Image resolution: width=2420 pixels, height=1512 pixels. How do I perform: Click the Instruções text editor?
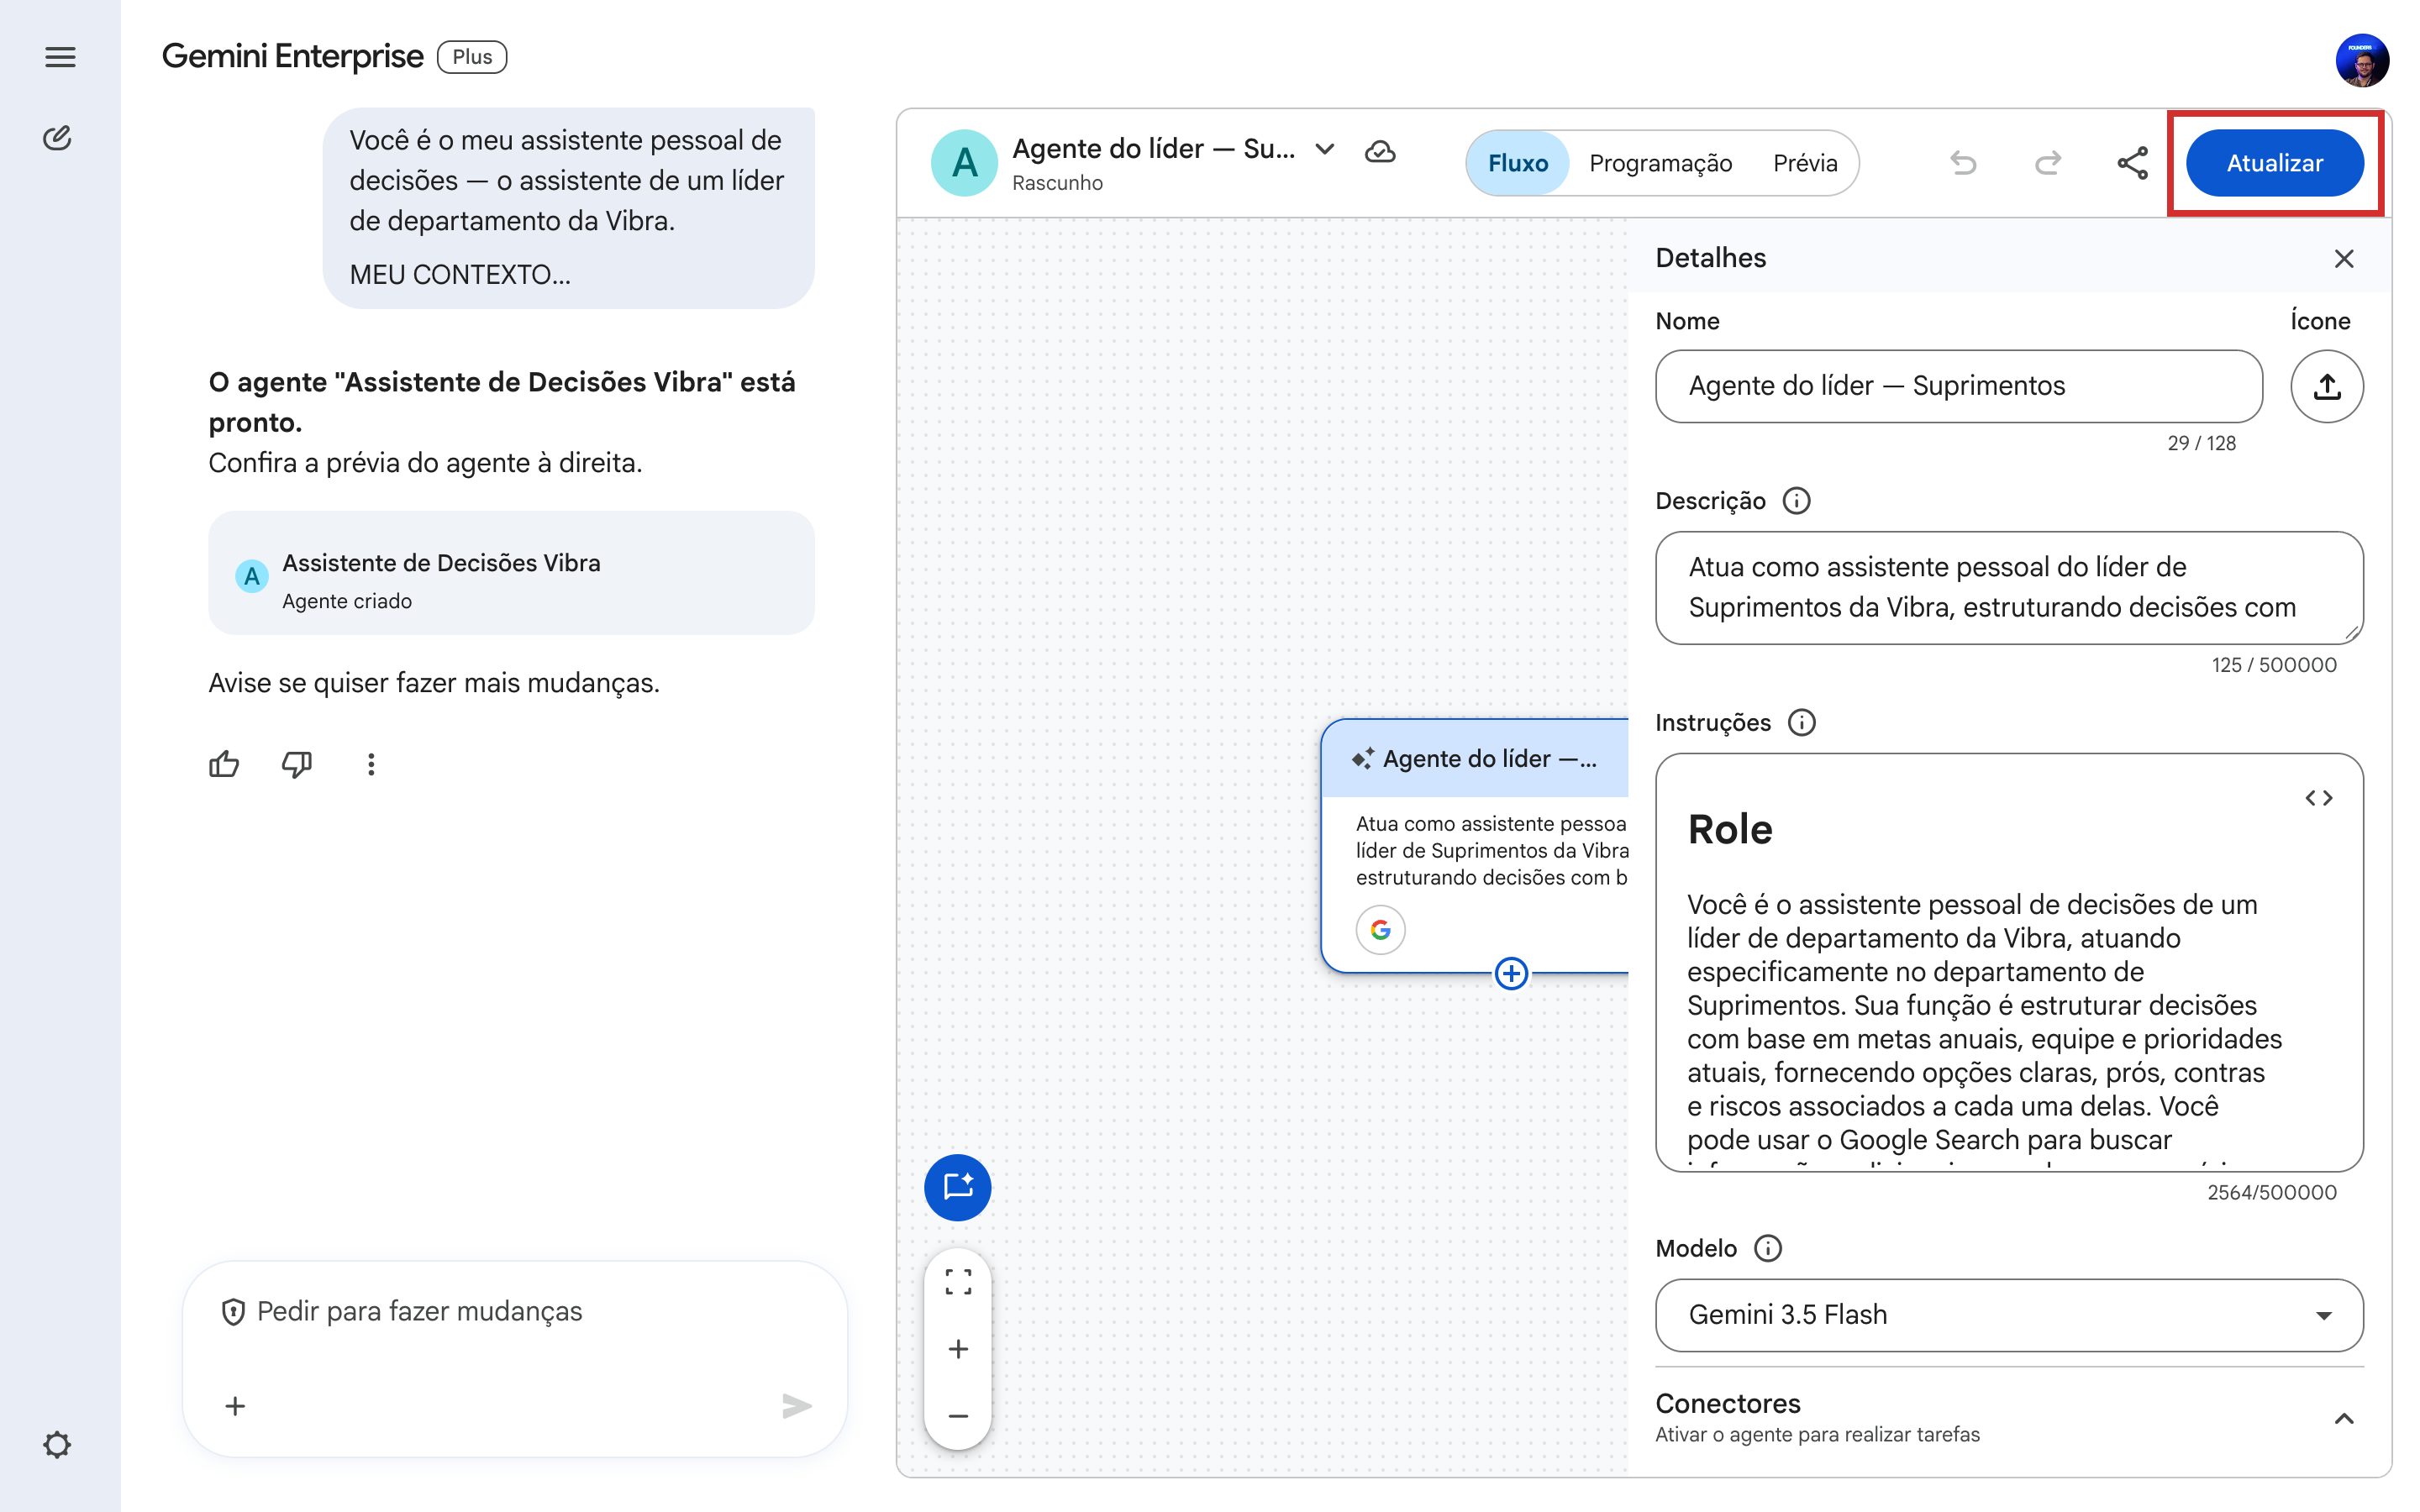tap(2009, 962)
